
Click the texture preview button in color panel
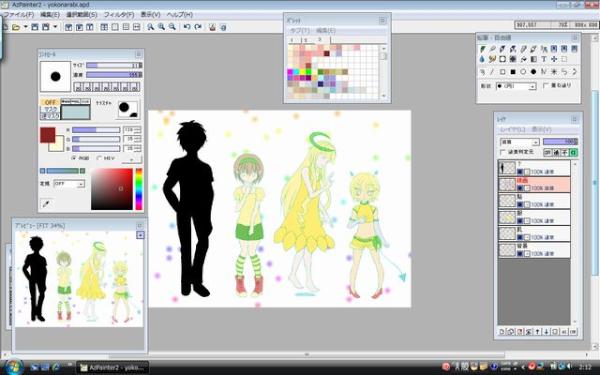128,110
